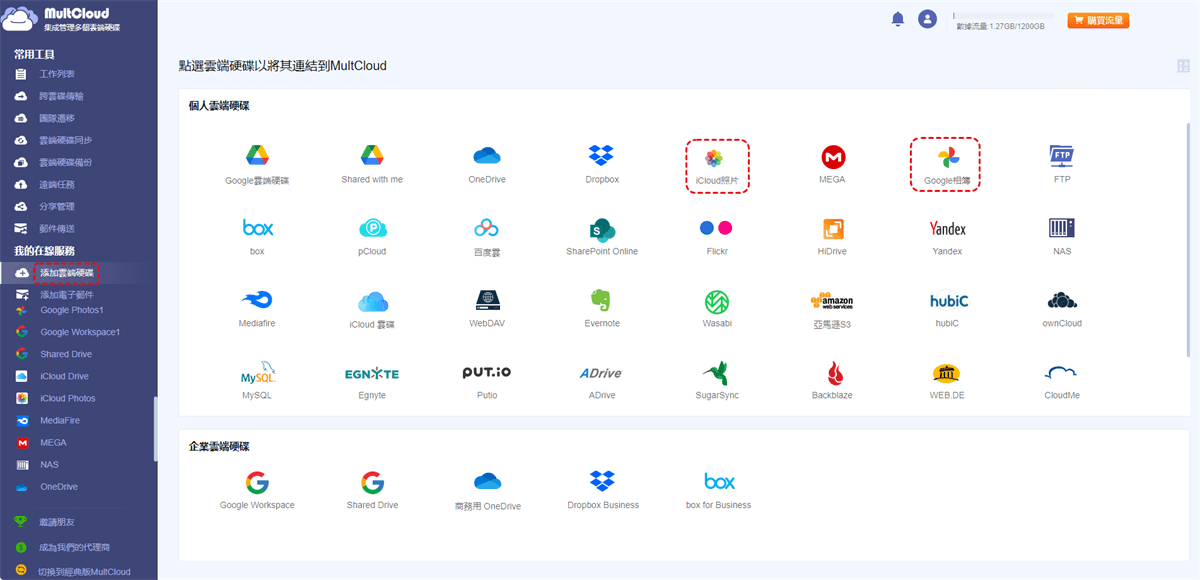Select Yandex cloud
Viewport: 1200px width, 580px height.
tap(947, 229)
